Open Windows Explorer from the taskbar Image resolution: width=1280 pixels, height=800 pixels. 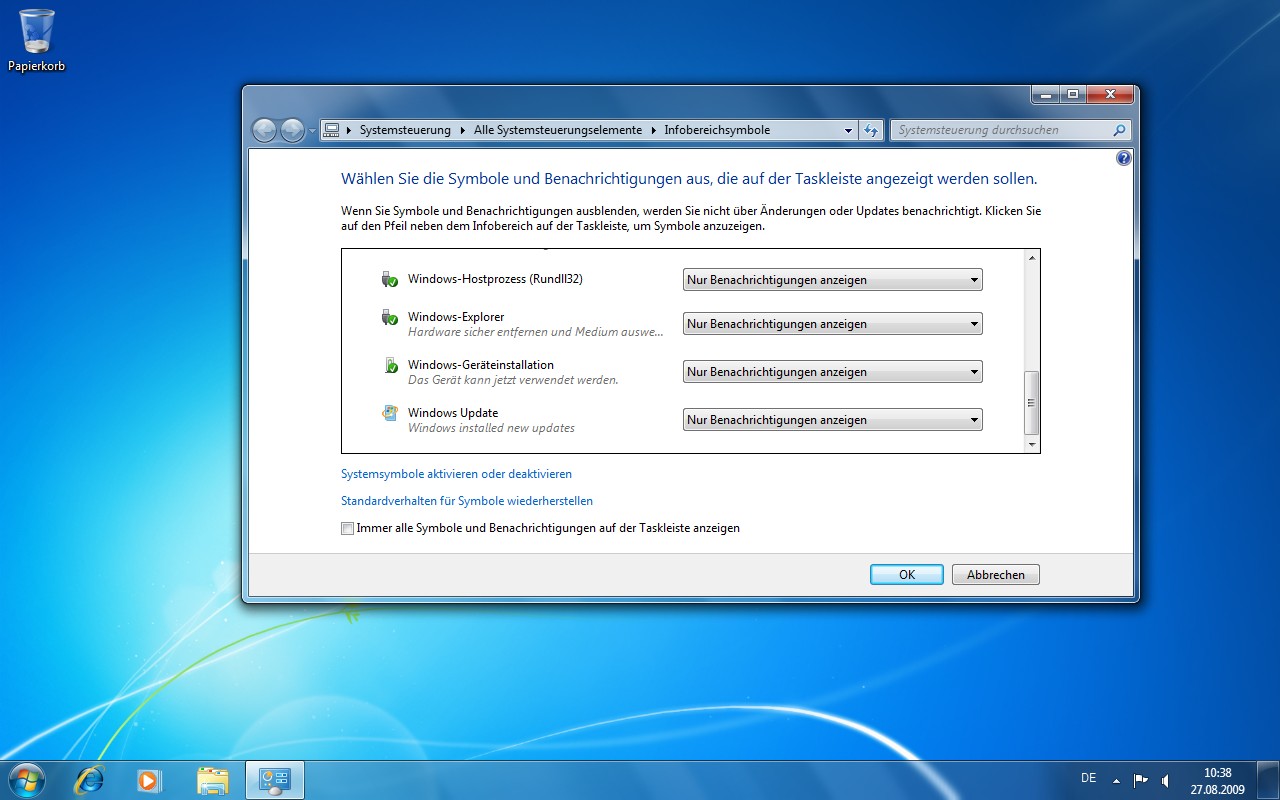[x=212, y=780]
